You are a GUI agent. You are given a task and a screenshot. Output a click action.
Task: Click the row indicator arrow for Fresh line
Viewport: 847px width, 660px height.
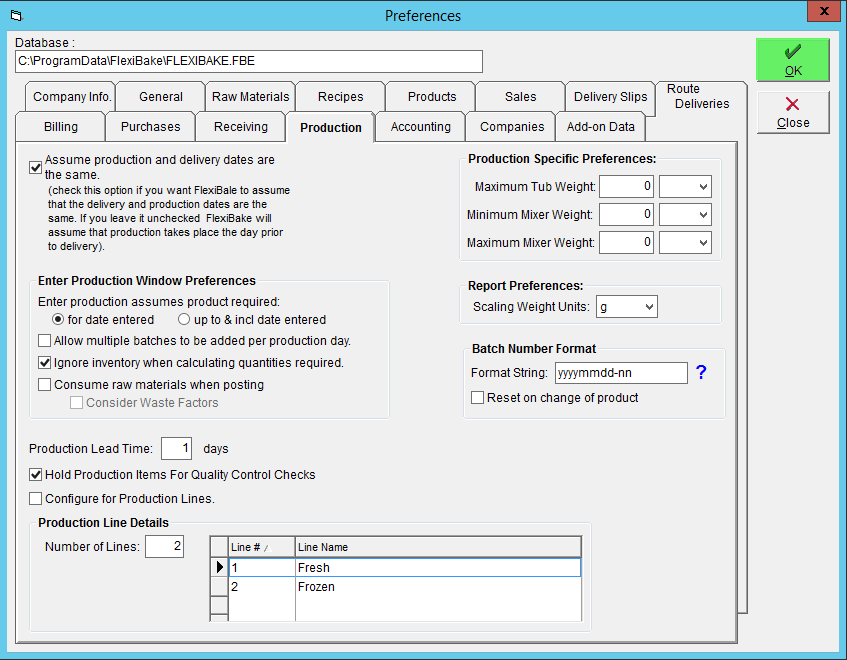point(219,567)
